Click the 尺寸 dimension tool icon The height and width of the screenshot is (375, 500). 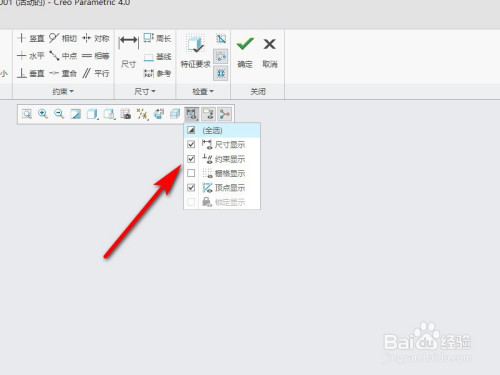[x=128, y=41]
